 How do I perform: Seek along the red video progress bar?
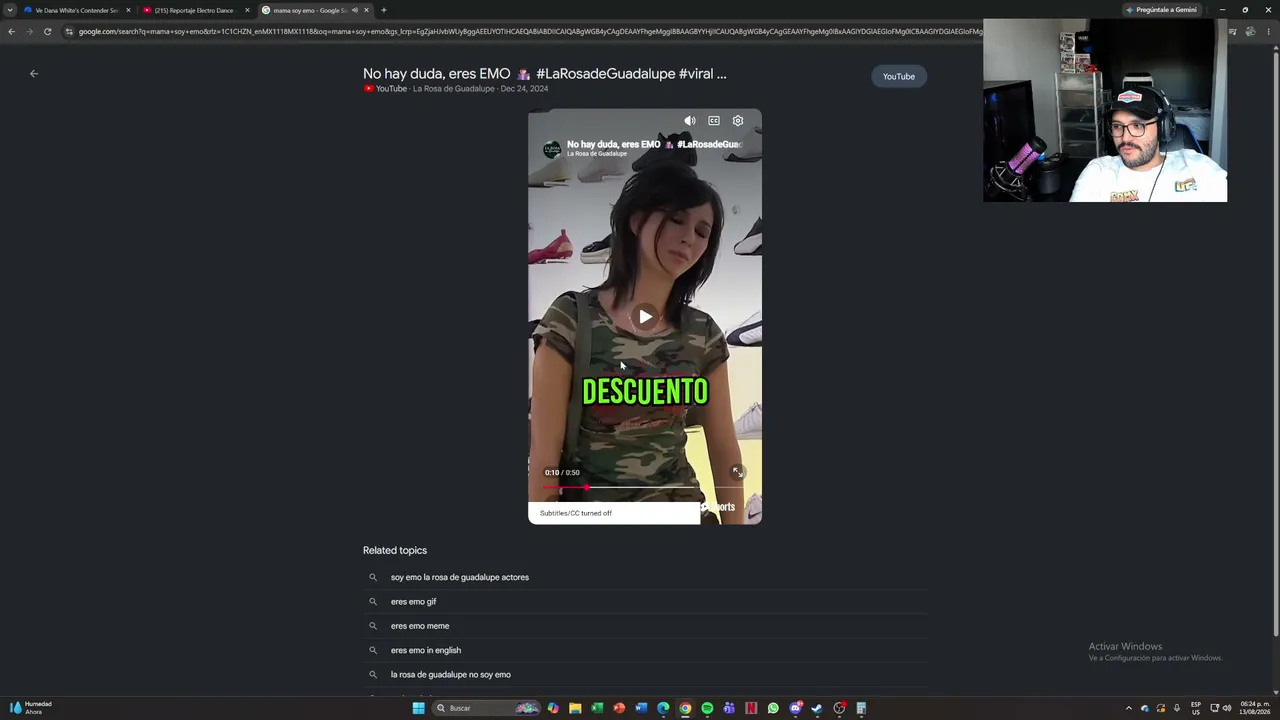coord(645,488)
